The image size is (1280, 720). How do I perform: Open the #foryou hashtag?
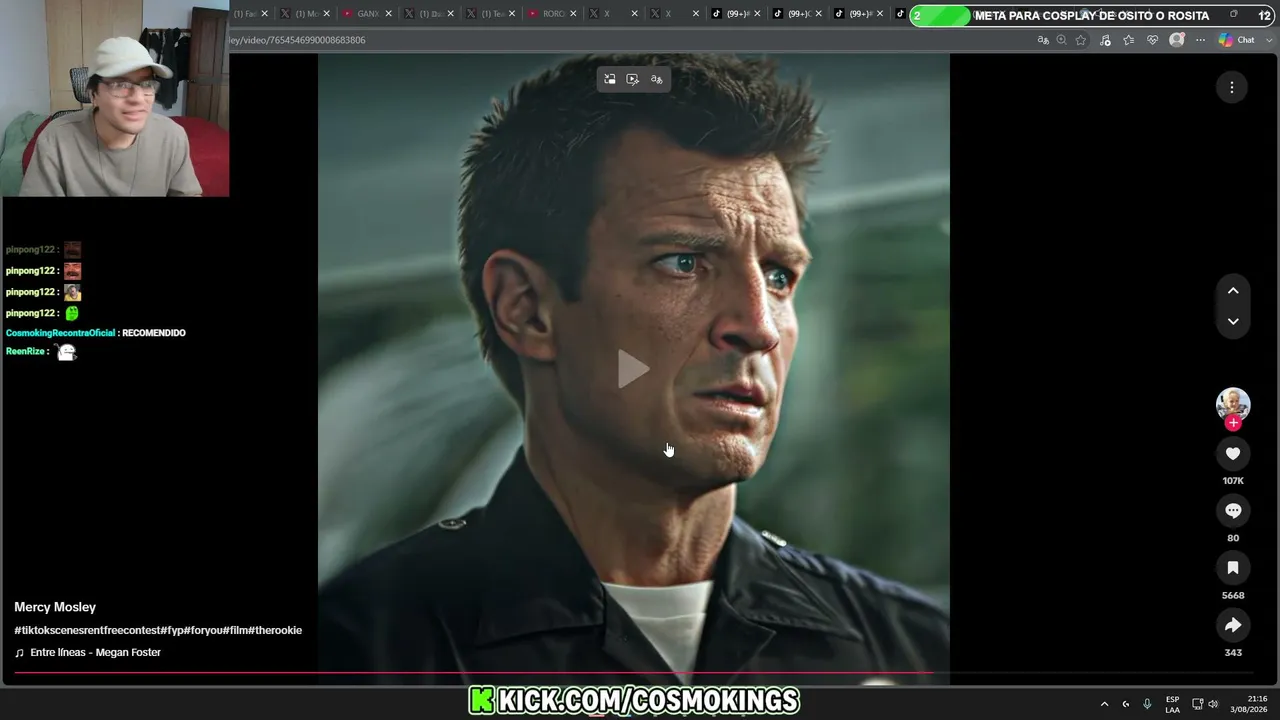coord(203,630)
